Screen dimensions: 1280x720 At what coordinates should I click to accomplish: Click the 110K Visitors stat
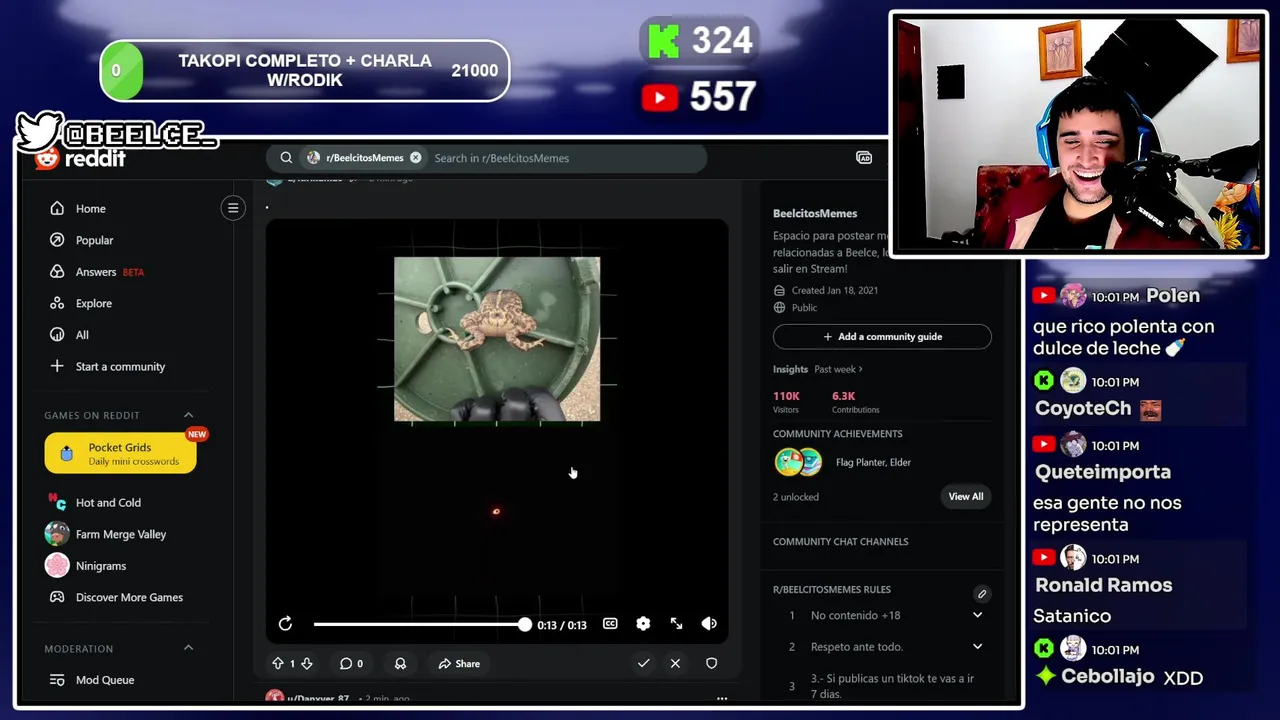pos(786,402)
